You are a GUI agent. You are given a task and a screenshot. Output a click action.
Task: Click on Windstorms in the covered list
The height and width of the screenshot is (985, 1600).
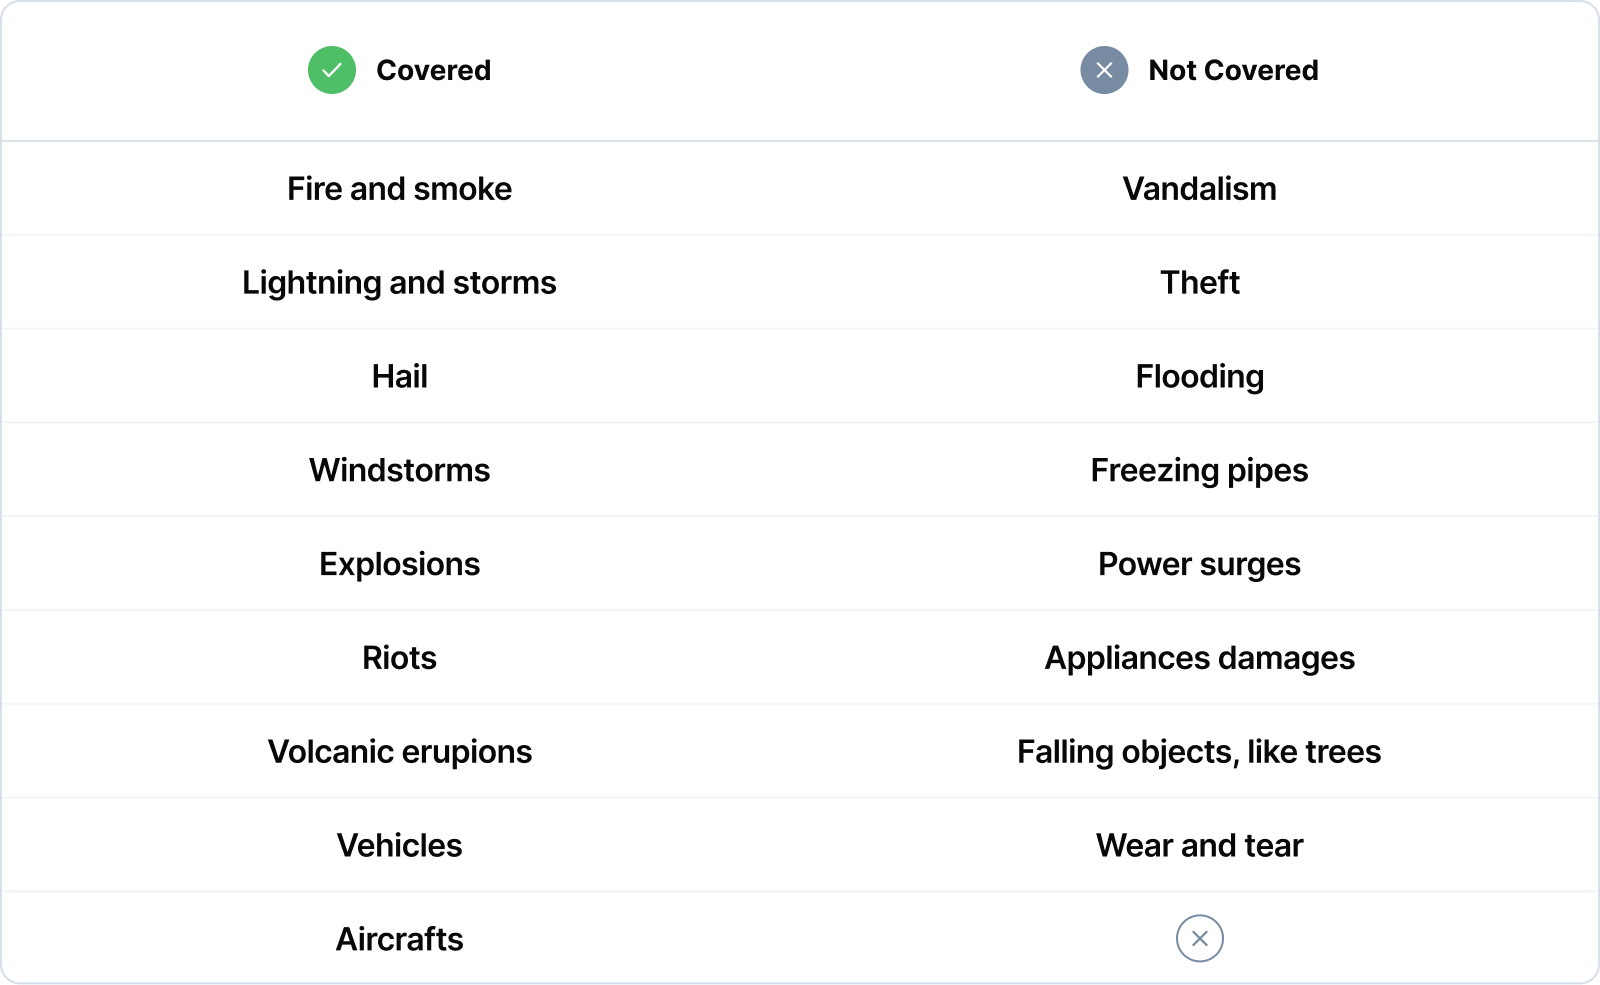click(399, 470)
